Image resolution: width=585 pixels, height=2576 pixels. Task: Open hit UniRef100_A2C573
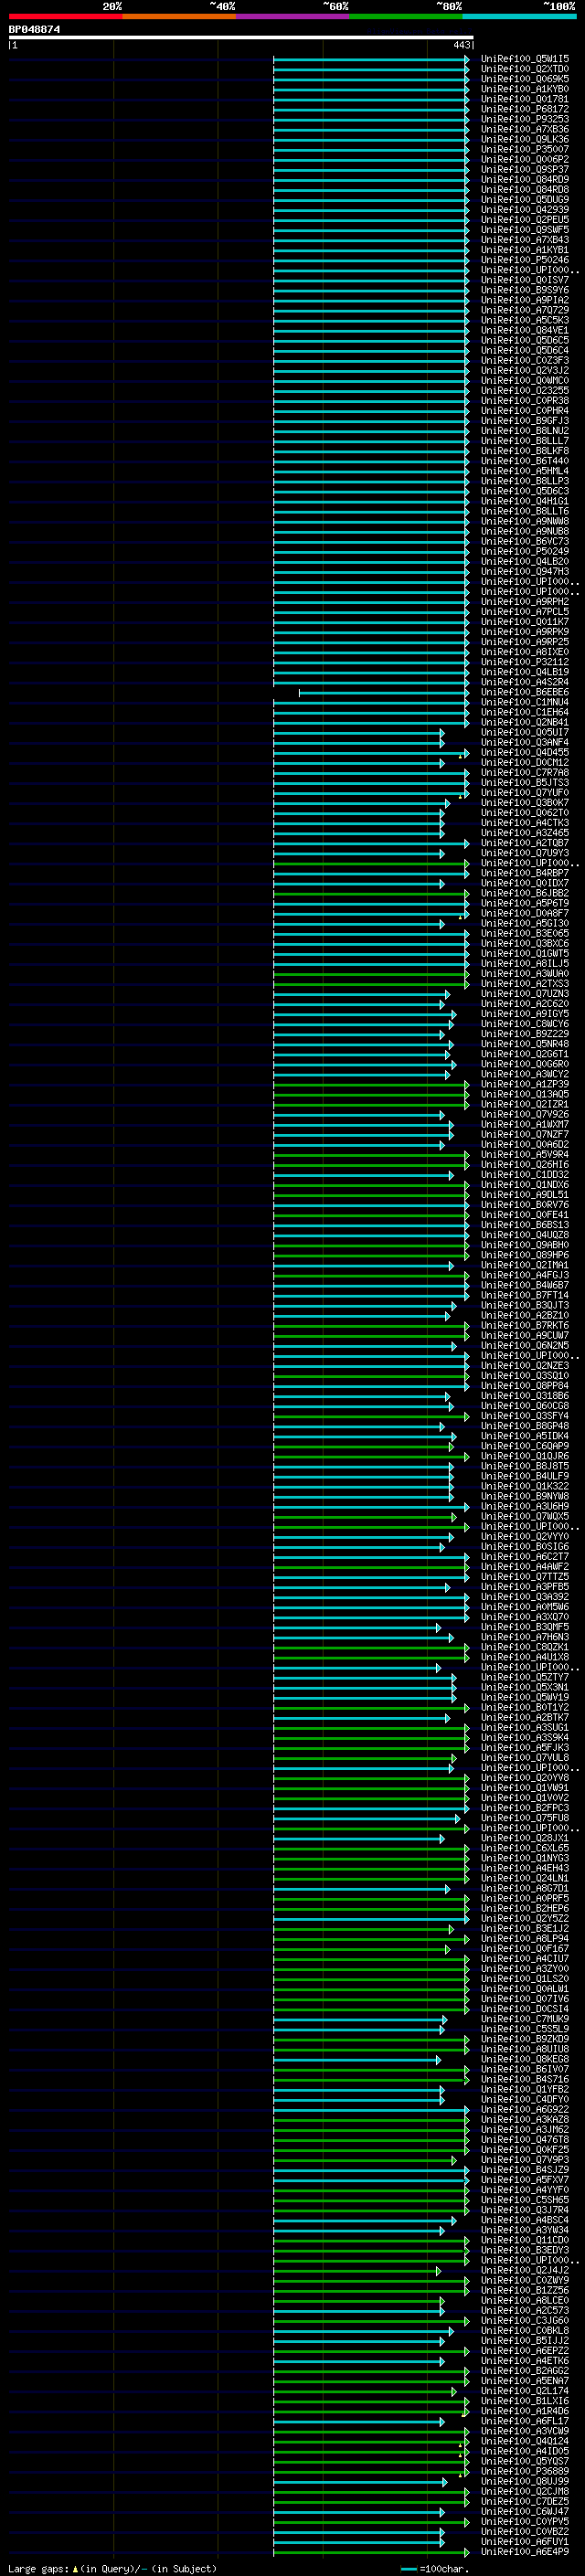525,2311
